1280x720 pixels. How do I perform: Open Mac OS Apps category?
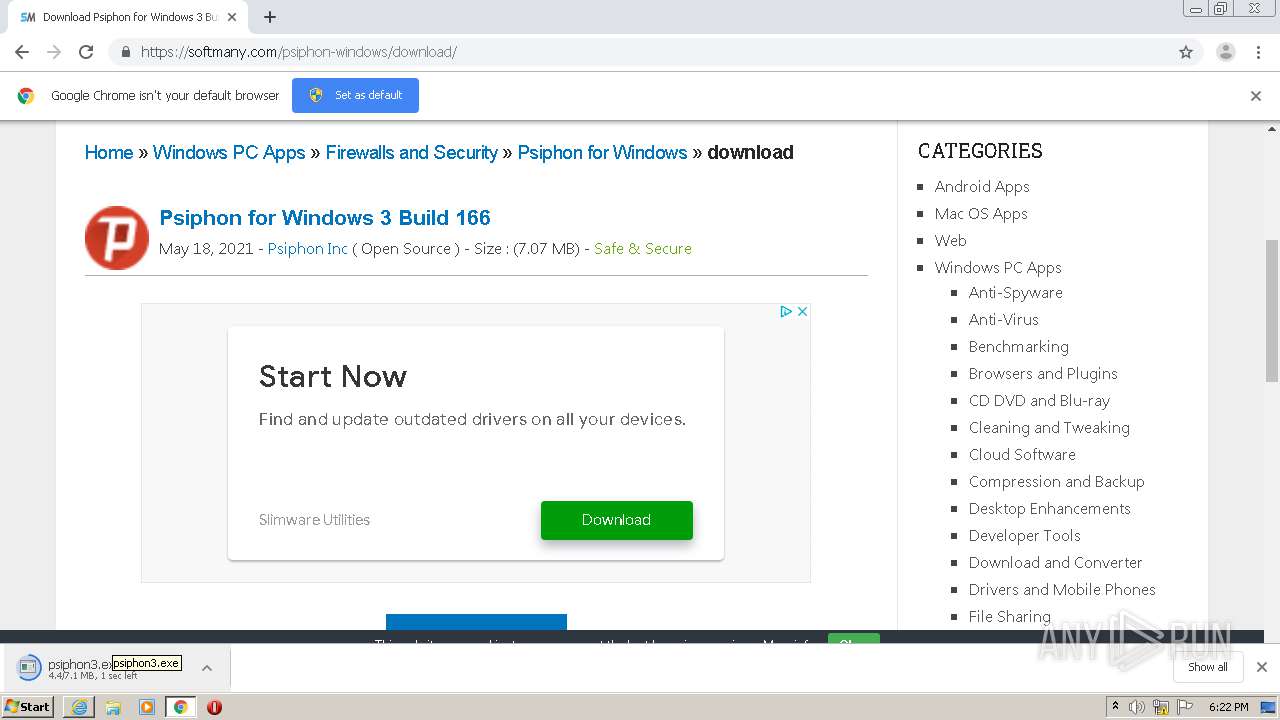pyautogui.click(x=981, y=213)
